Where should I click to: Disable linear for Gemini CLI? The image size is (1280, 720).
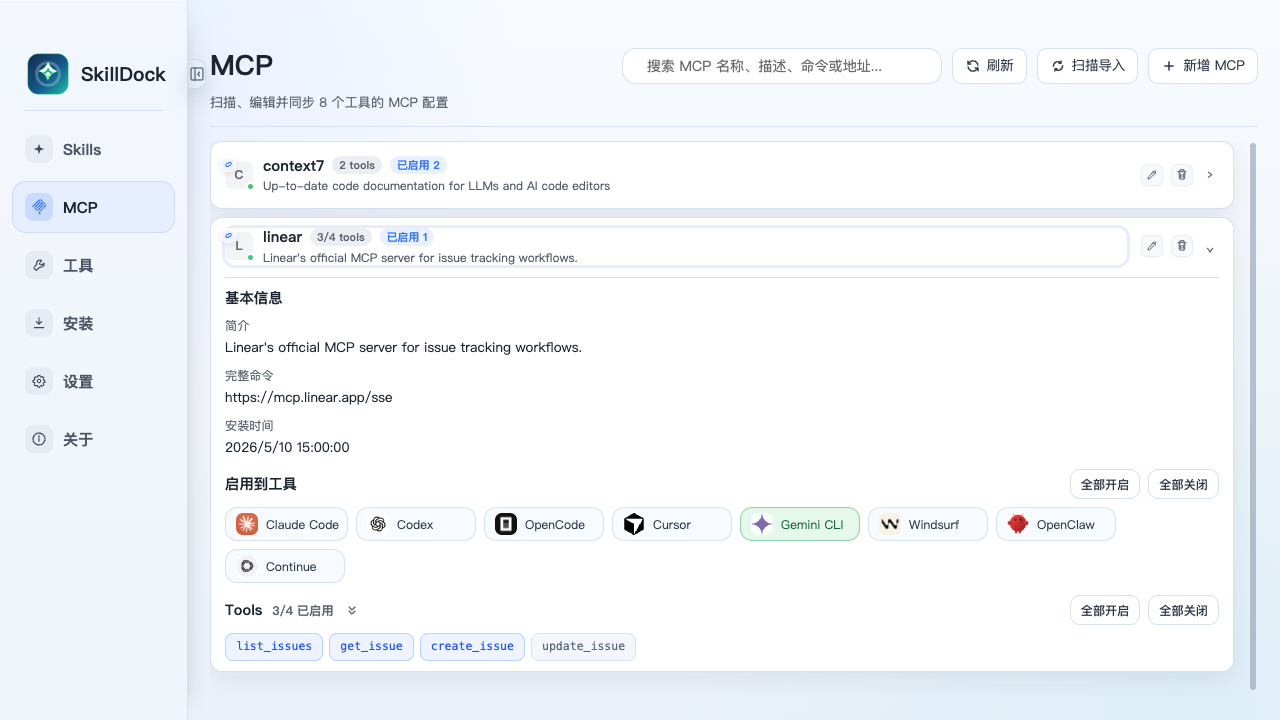tap(800, 524)
